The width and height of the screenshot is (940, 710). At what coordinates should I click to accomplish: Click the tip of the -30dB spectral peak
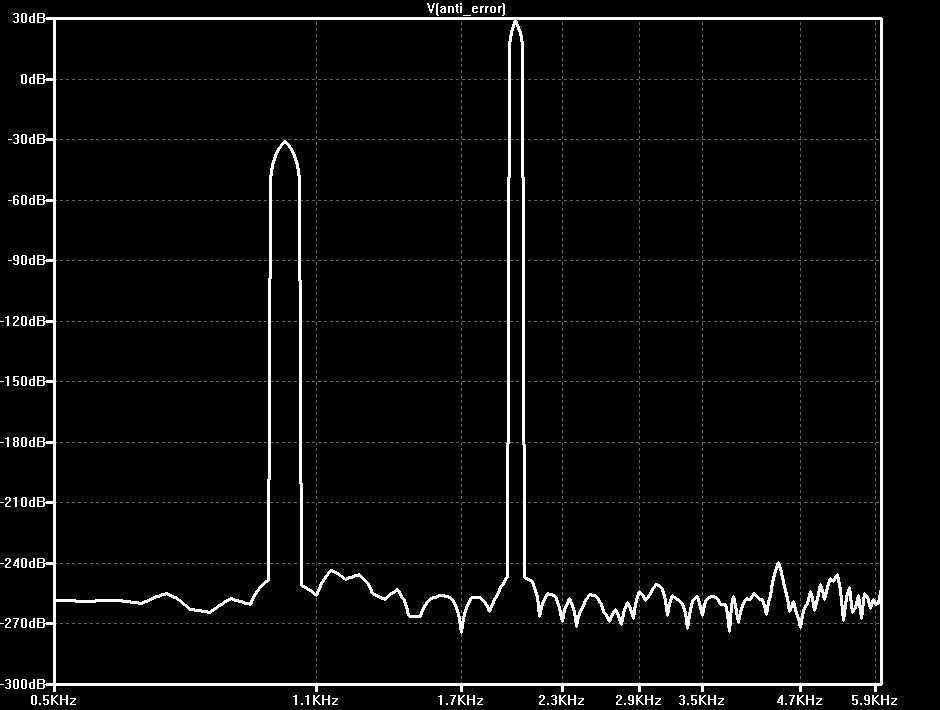[x=285, y=142]
